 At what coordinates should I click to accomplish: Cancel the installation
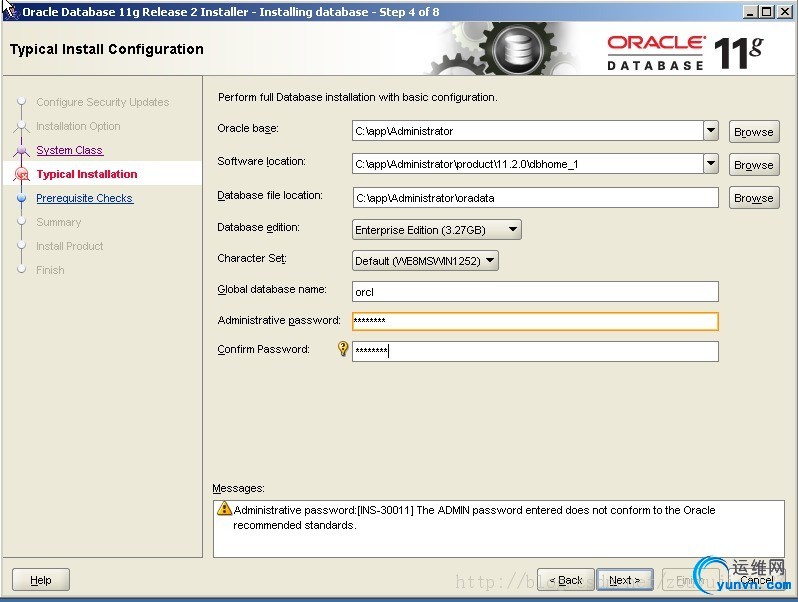tap(756, 580)
